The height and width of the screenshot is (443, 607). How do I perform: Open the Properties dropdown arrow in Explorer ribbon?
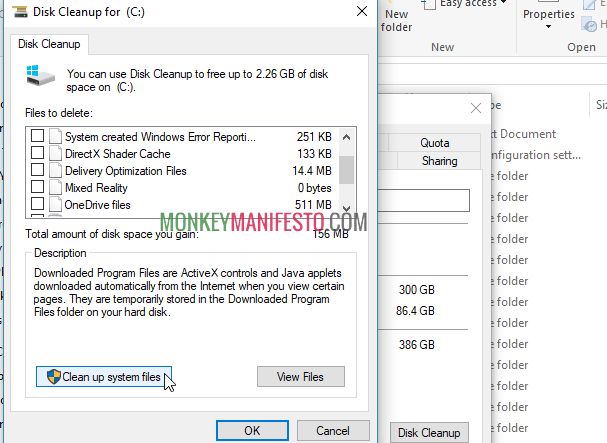pos(548,27)
